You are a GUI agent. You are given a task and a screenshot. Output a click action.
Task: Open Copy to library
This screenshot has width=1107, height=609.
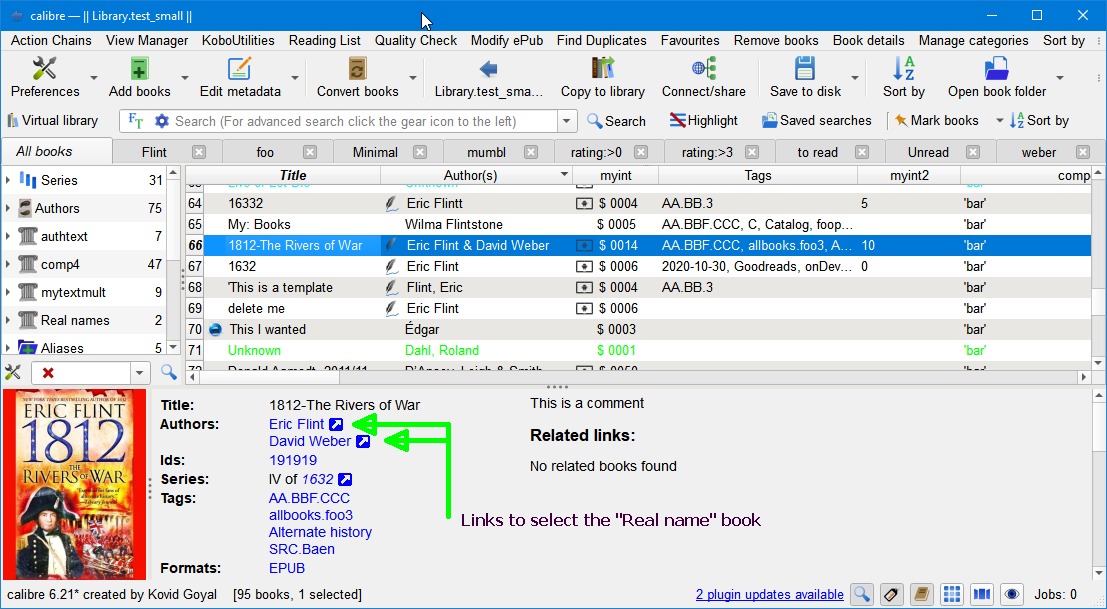(x=602, y=77)
